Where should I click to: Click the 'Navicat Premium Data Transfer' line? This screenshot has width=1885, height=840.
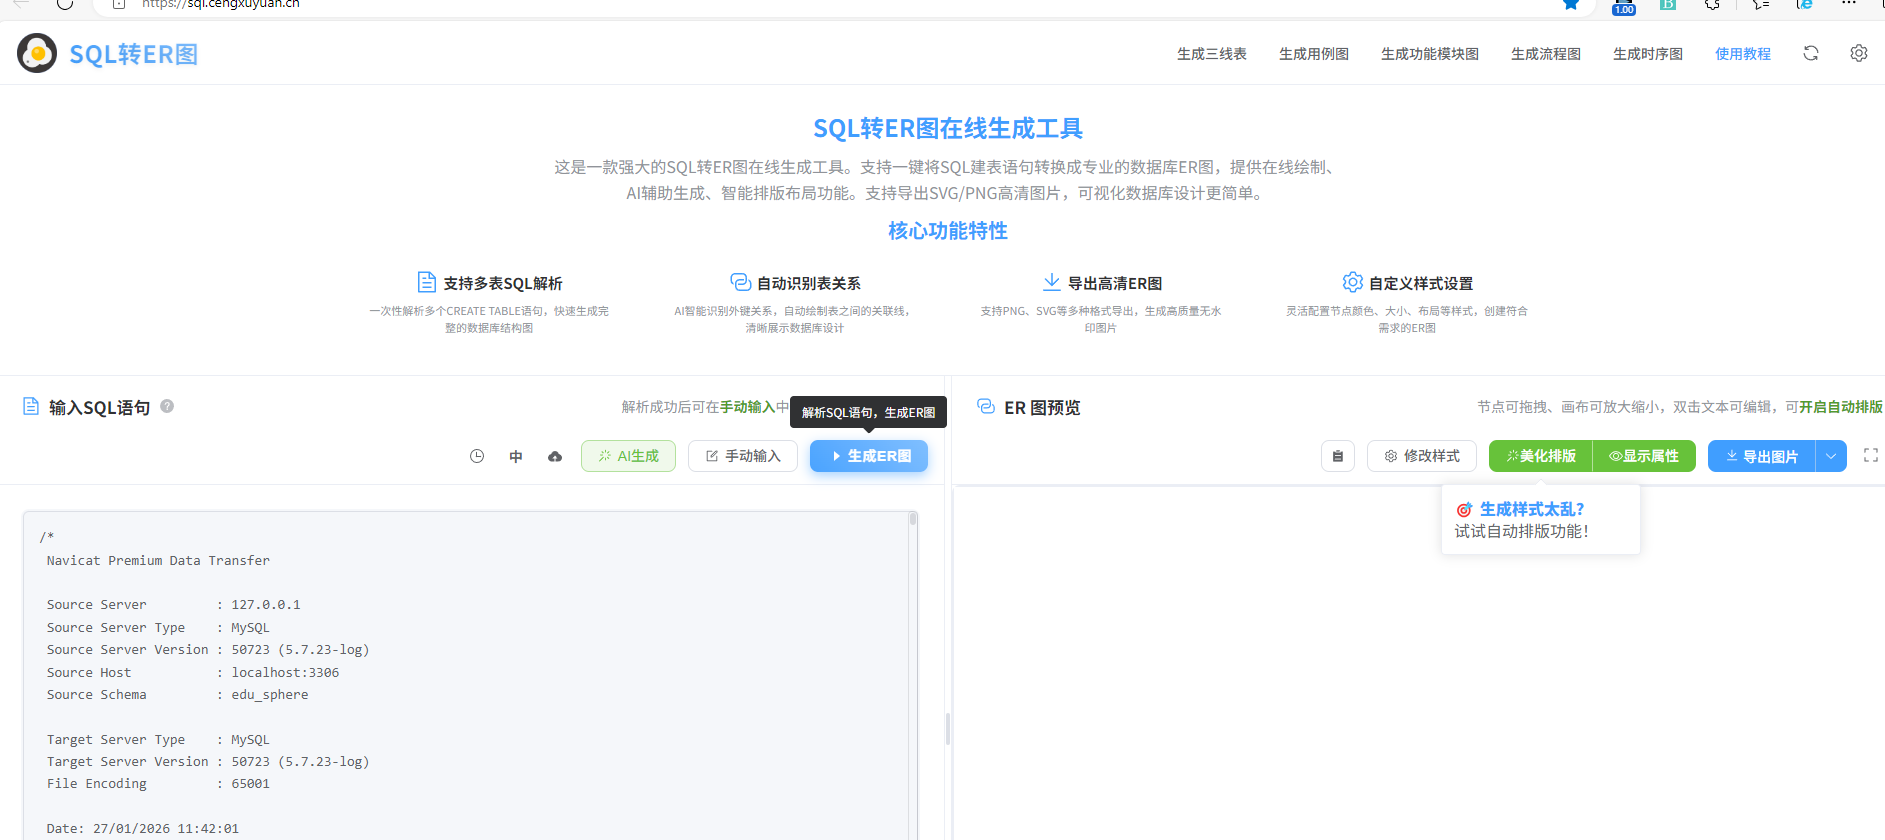(158, 561)
